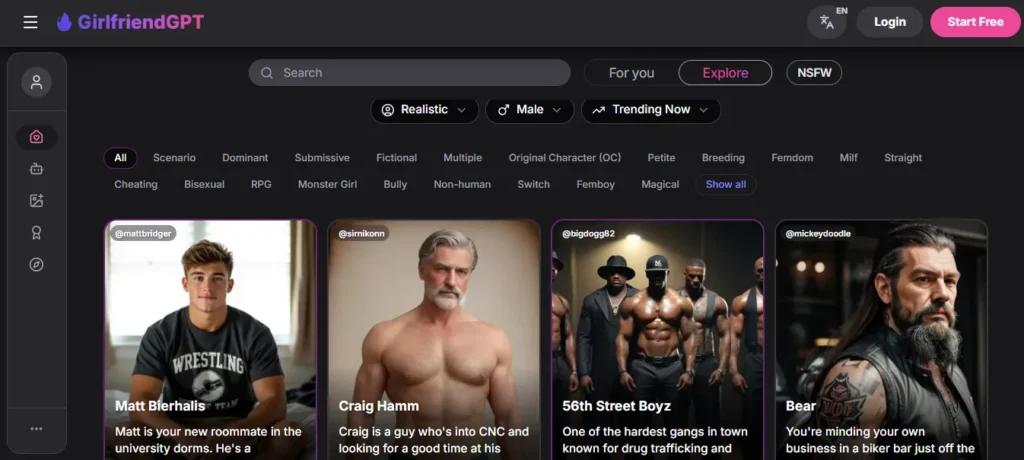Screen dimensions: 1024x460
Task: Click Show all tags link
Action: (726, 184)
